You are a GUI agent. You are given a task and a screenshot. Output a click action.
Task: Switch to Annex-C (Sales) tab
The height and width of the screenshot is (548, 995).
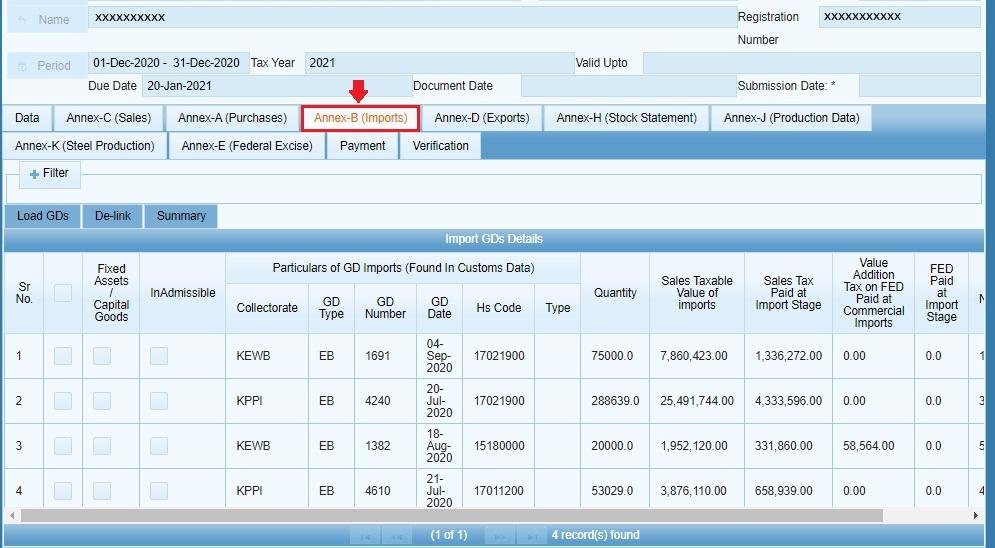pyautogui.click(x=109, y=118)
